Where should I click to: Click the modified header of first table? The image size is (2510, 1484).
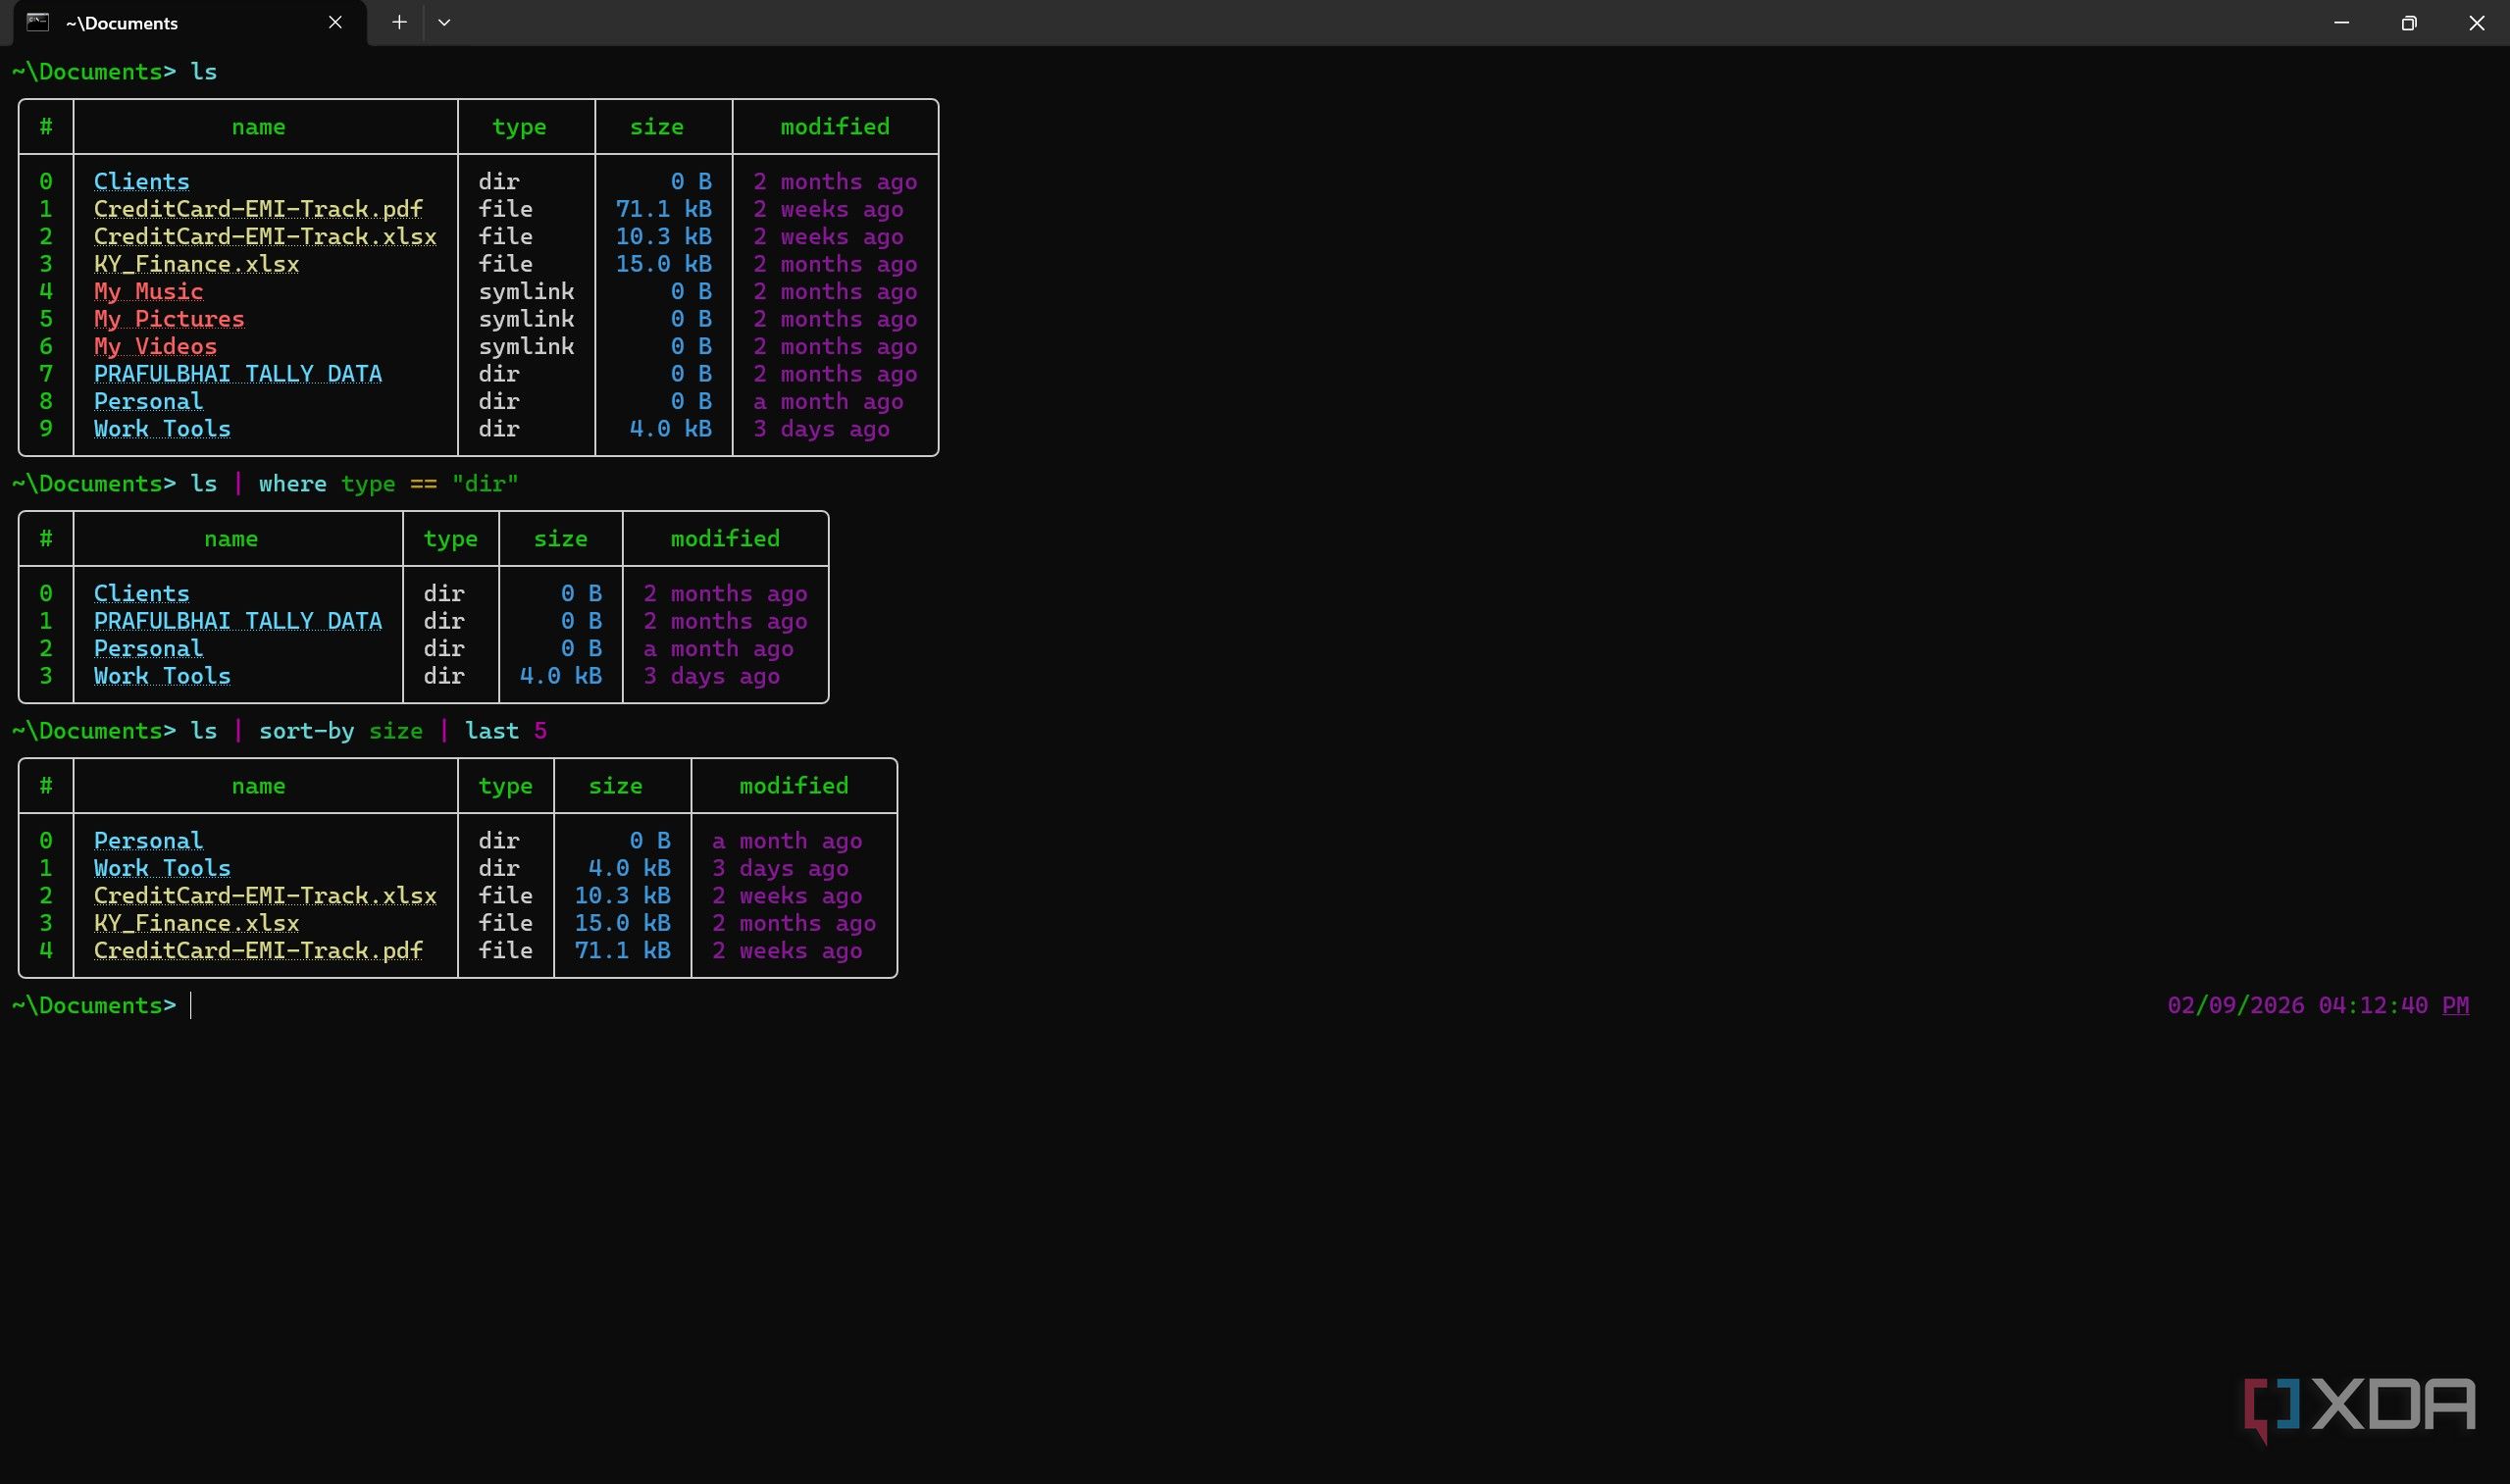(835, 127)
